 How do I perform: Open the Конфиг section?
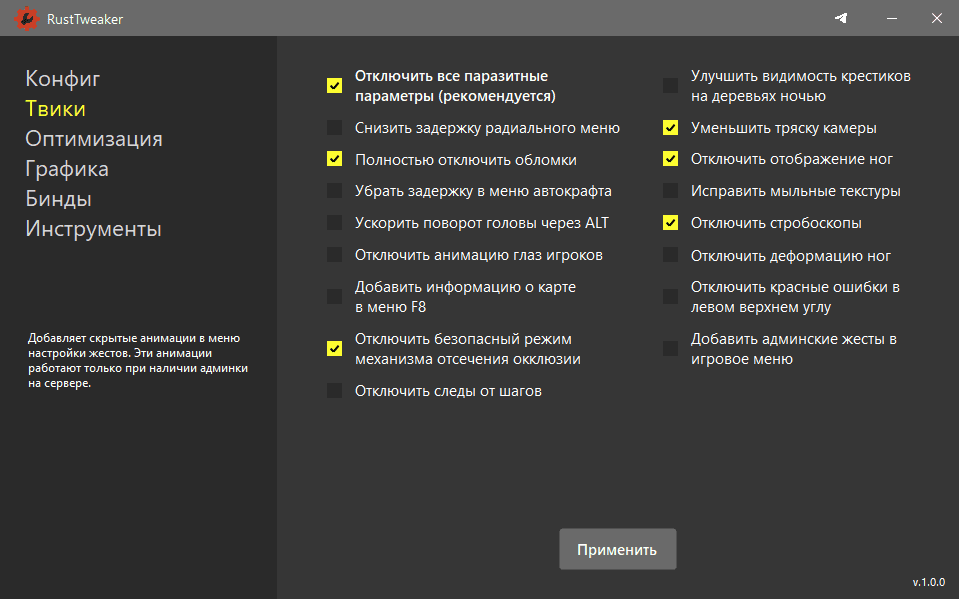point(63,79)
